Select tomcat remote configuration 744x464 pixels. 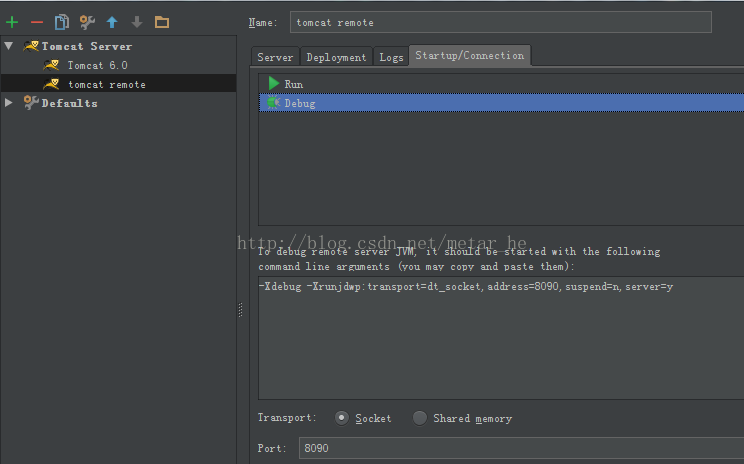107,84
